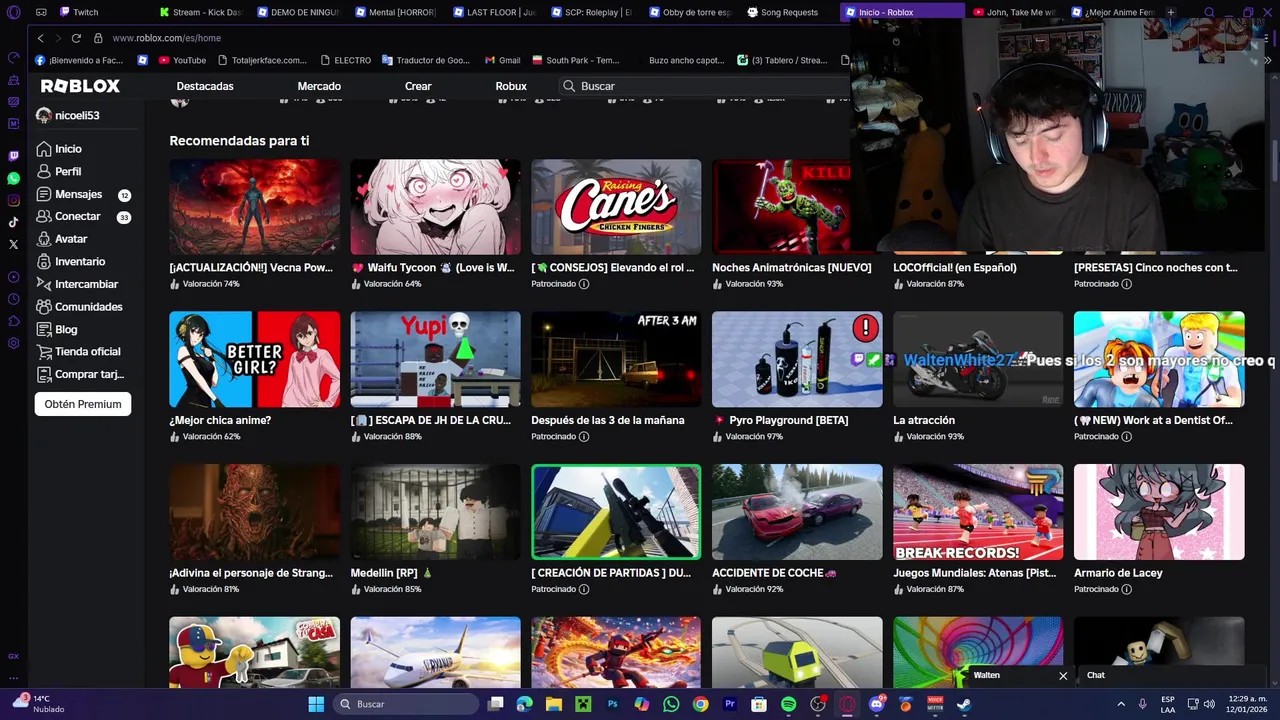Open Photoshop from the taskbar

(x=613, y=704)
